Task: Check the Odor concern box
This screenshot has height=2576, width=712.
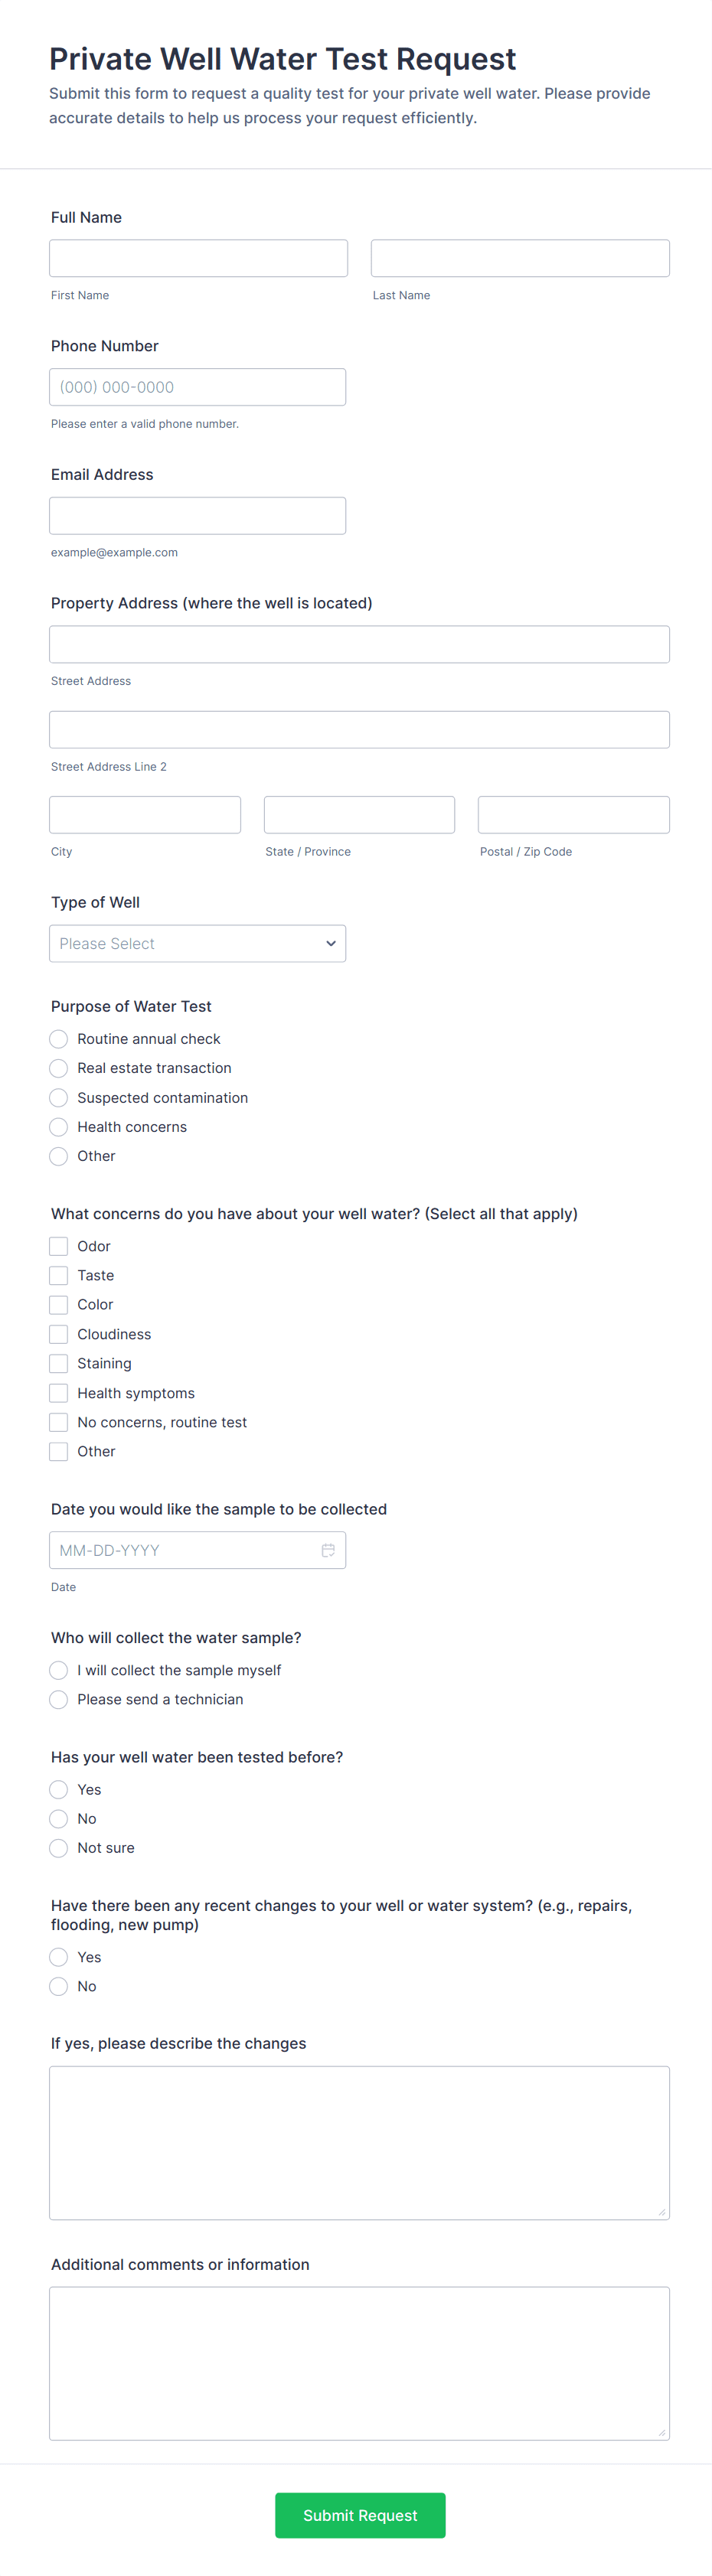Action: pos(59,1246)
